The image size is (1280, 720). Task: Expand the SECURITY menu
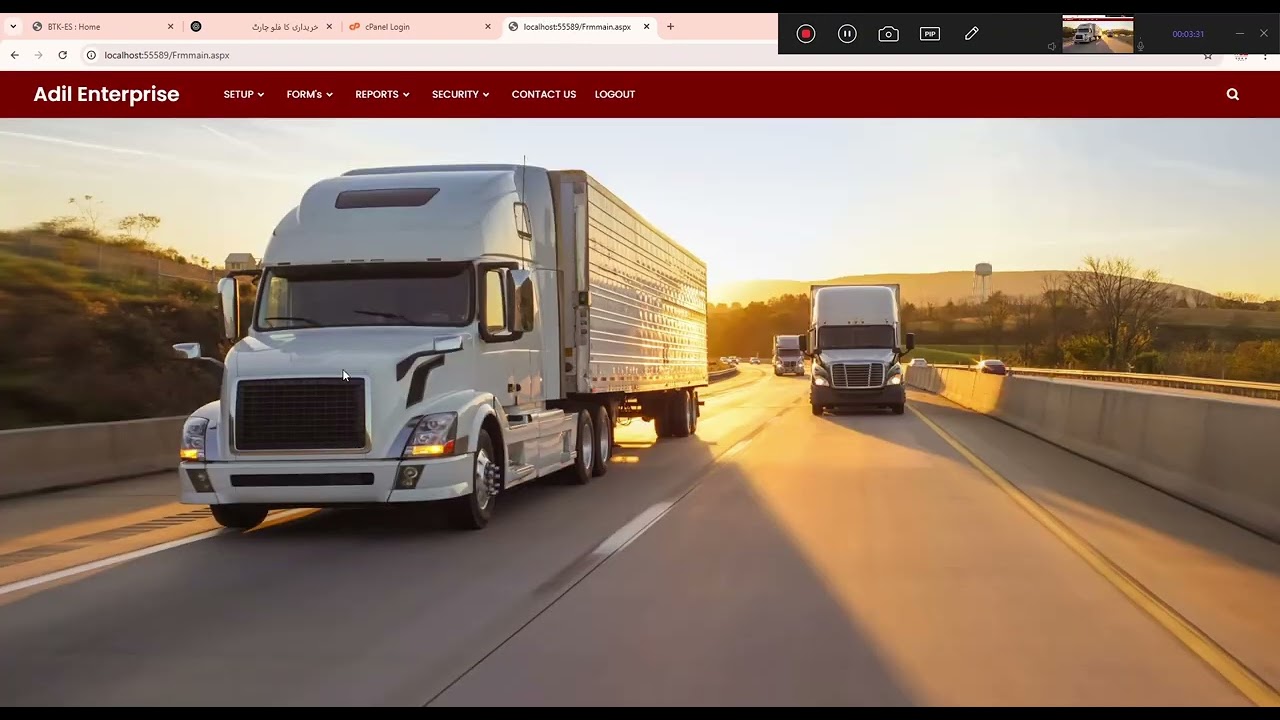461,94
